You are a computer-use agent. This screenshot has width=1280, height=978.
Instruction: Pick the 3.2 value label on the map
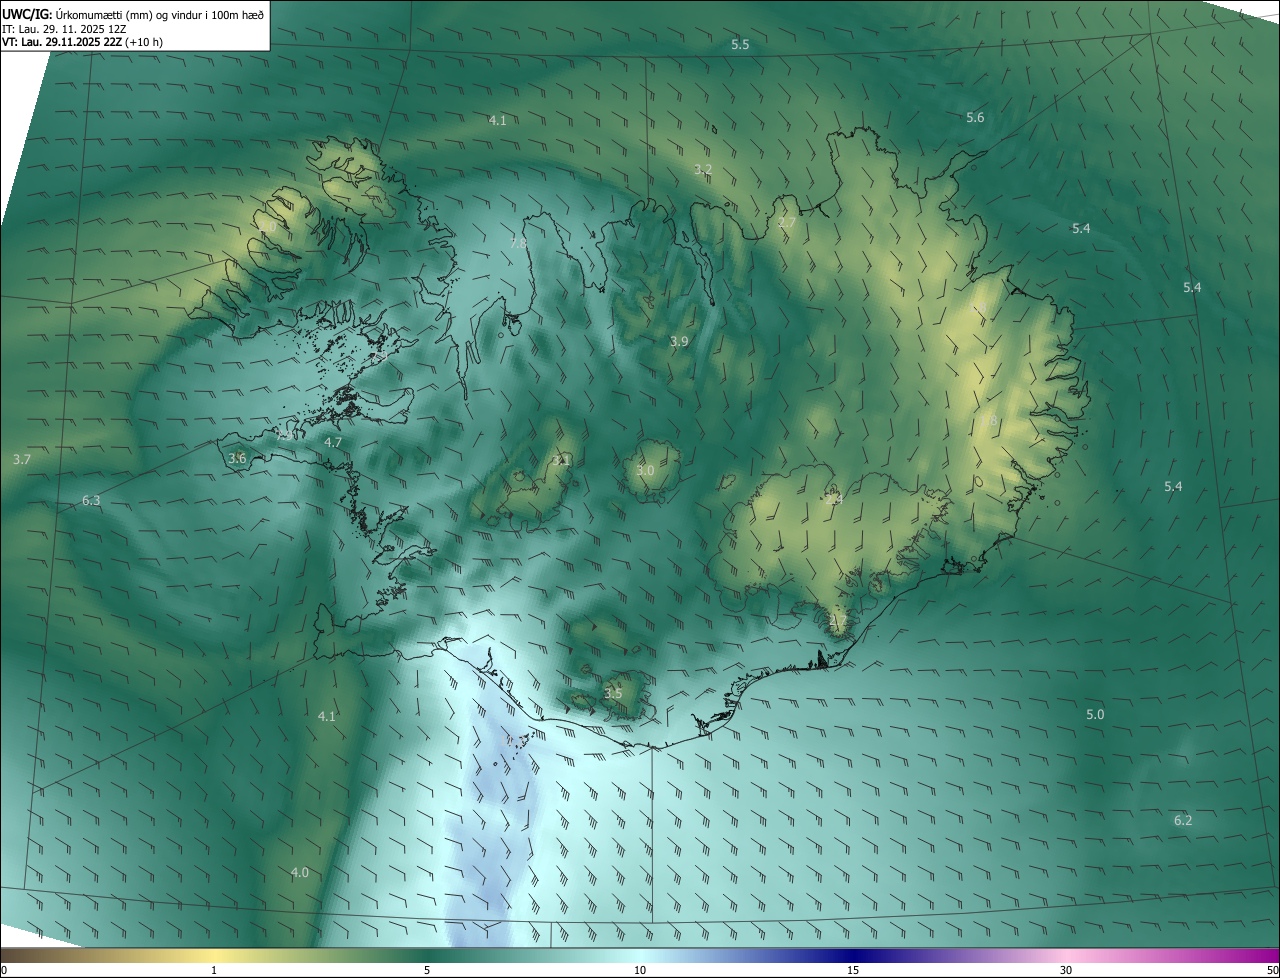(x=703, y=170)
